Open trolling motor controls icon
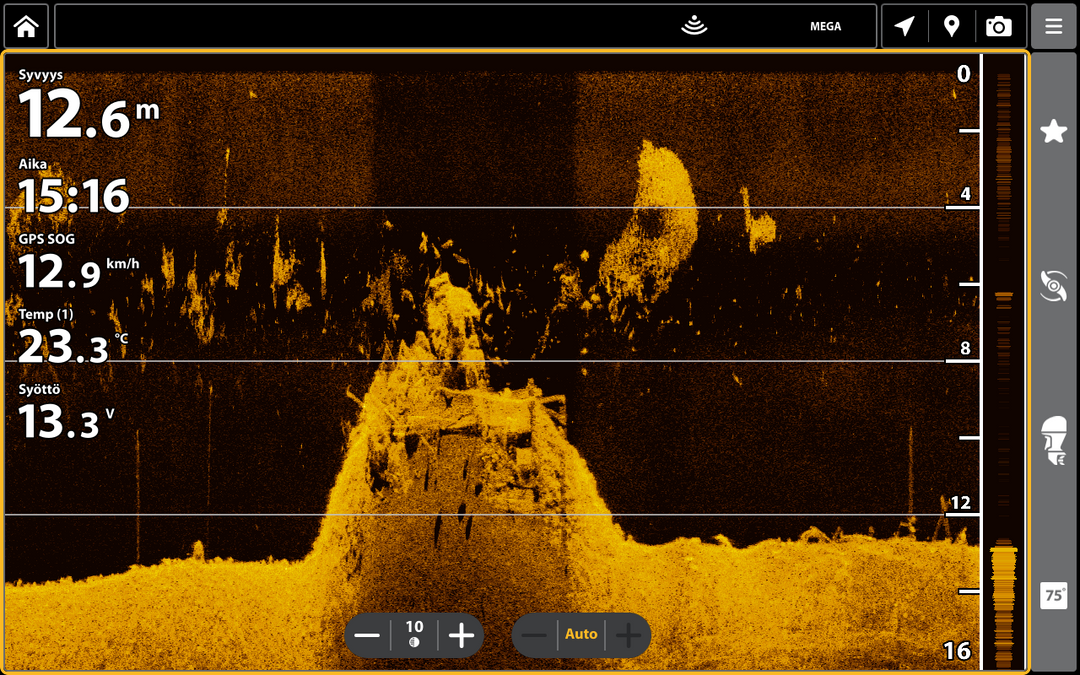The width and height of the screenshot is (1080, 675). (x=1053, y=439)
